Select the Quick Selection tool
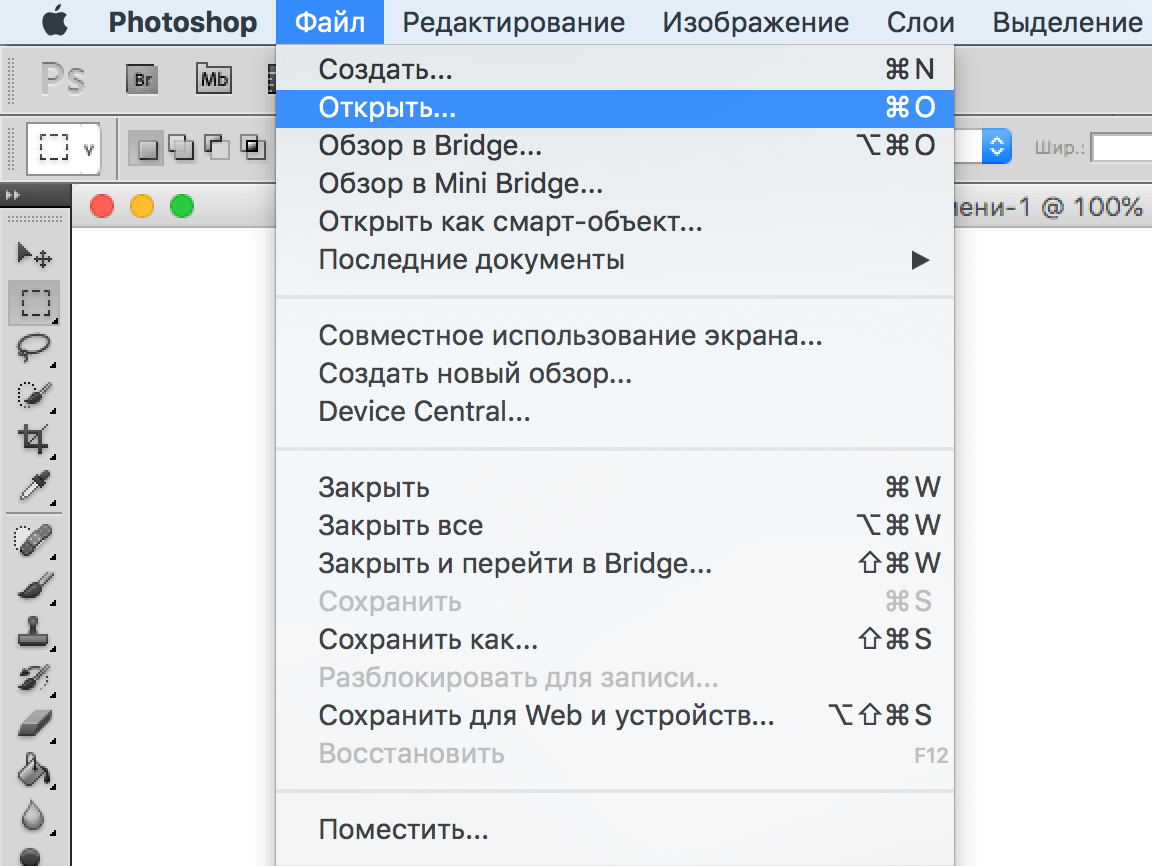 click(33, 394)
